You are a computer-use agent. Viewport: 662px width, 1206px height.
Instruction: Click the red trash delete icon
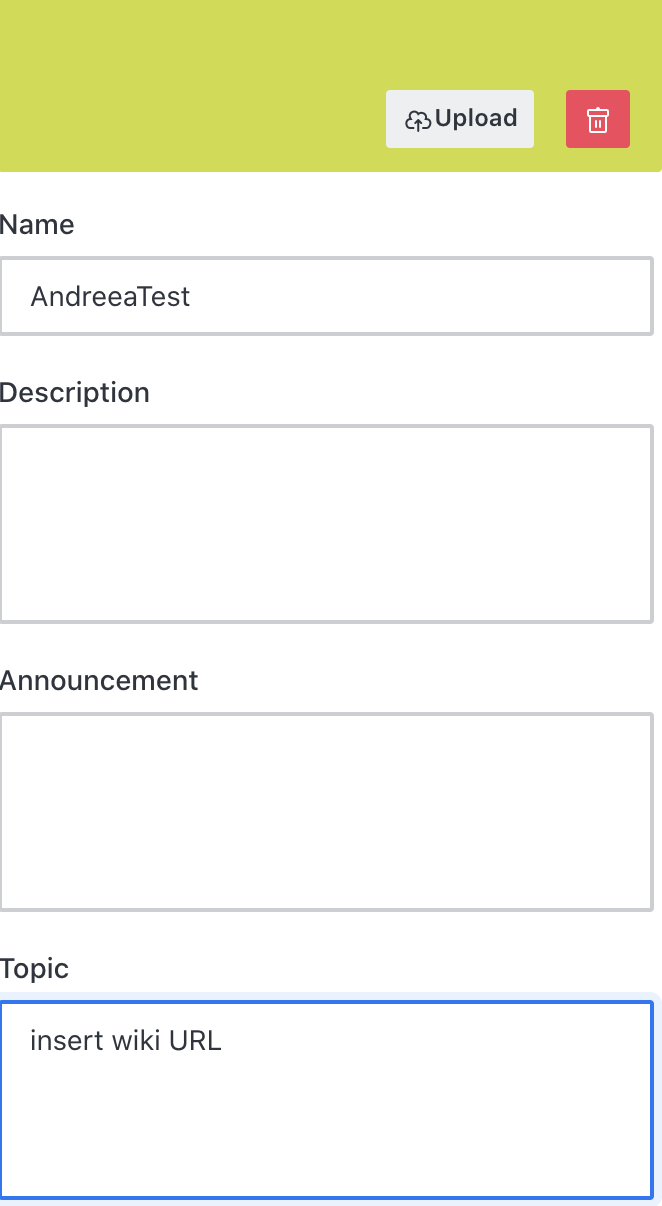pos(597,119)
